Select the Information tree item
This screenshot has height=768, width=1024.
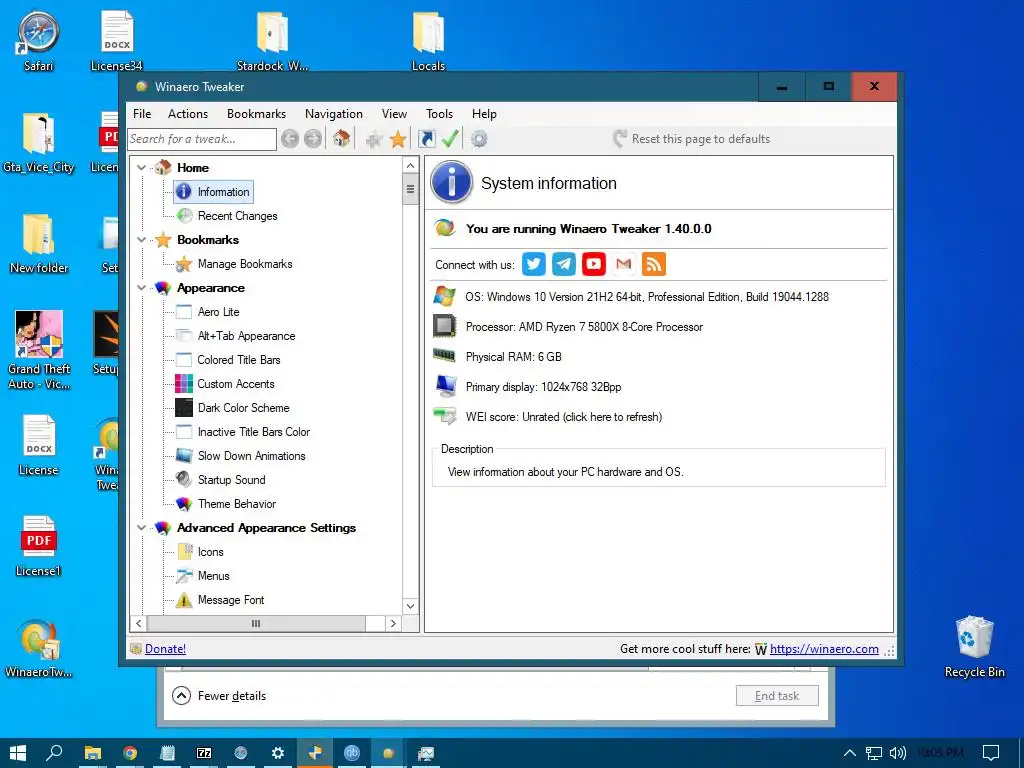coord(214,191)
